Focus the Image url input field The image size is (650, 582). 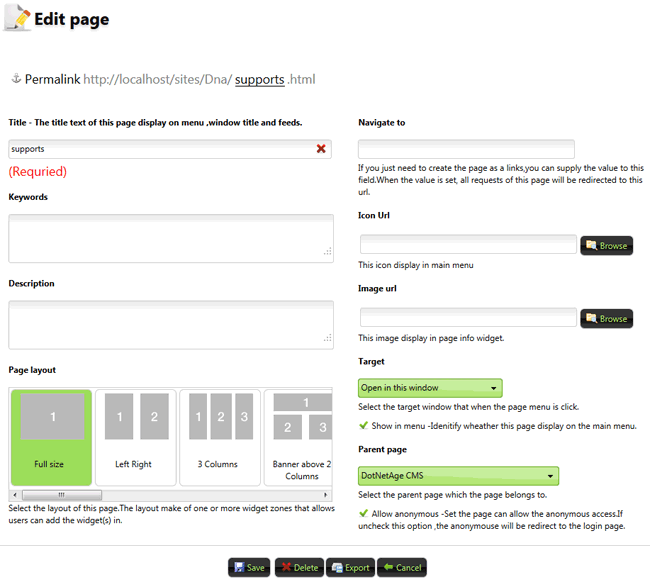[468, 317]
